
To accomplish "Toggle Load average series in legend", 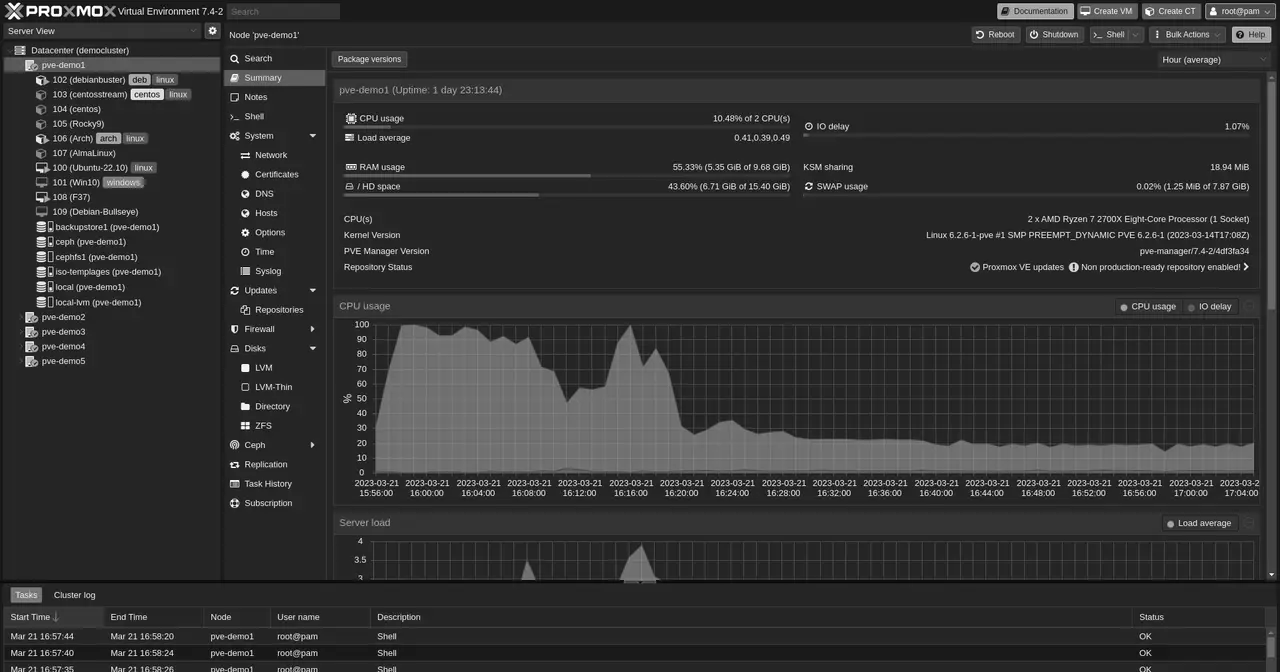I will 1199,523.
